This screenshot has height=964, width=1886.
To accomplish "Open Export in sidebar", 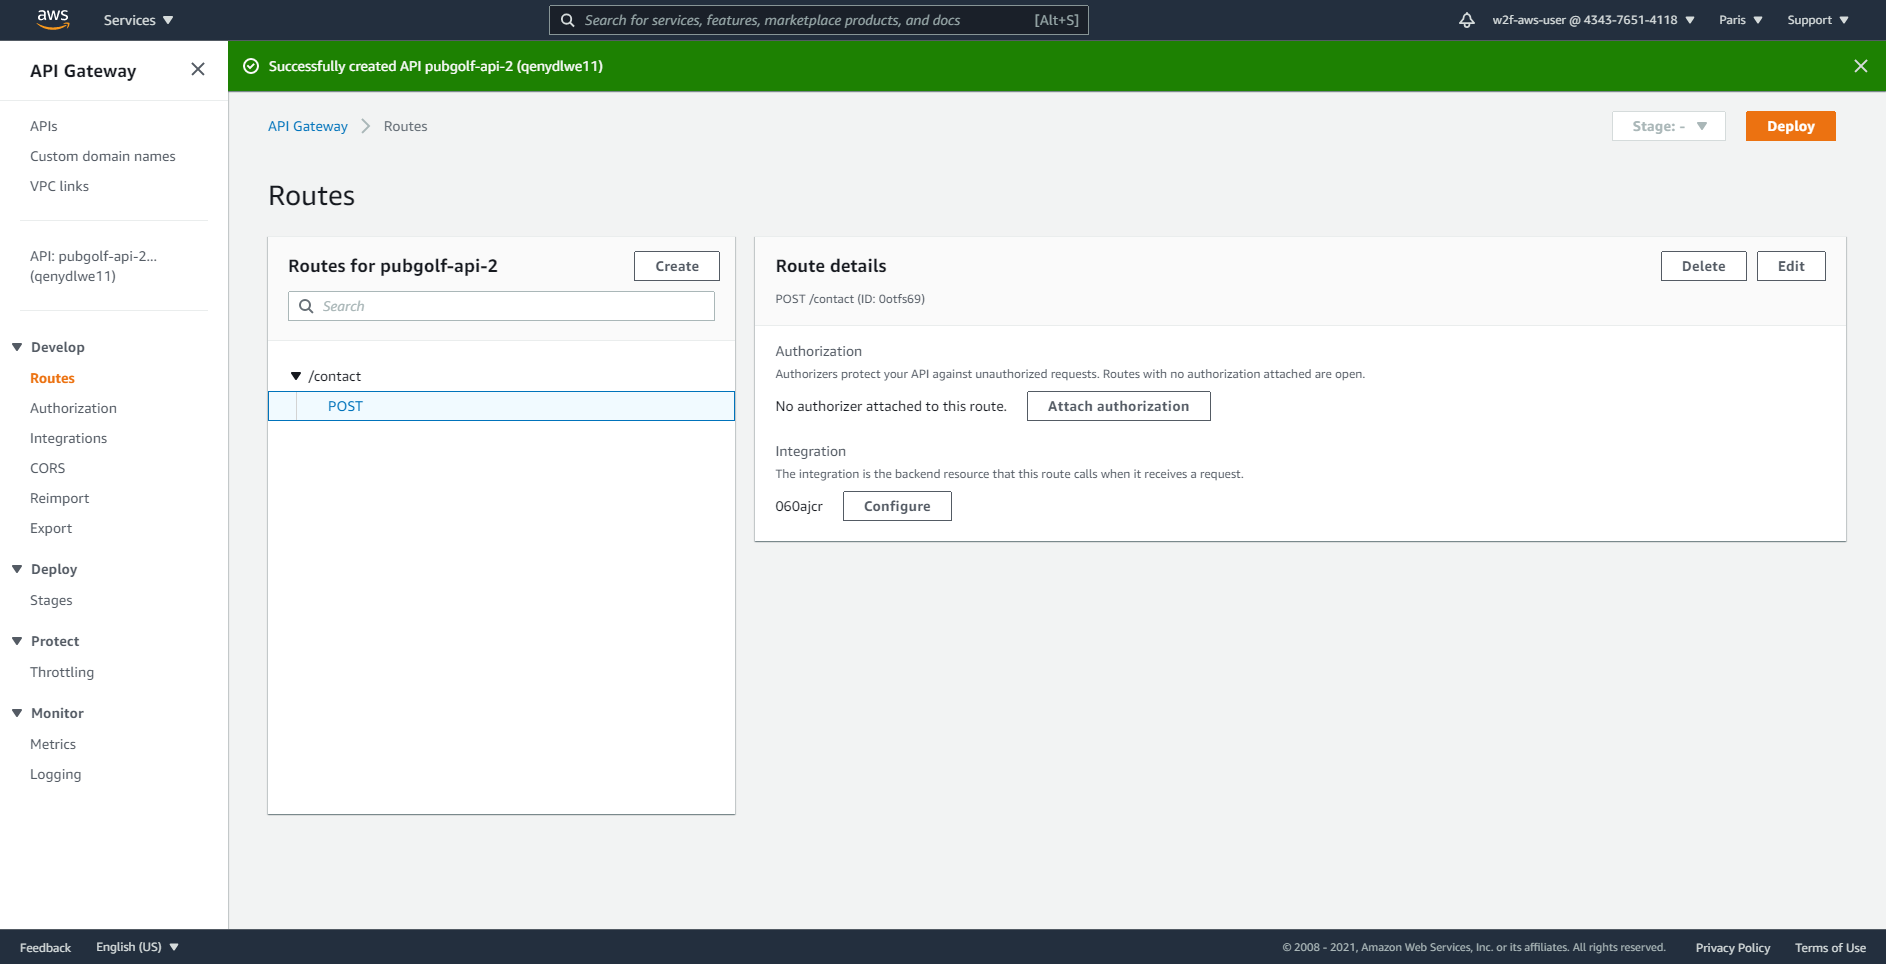I will 51,528.
